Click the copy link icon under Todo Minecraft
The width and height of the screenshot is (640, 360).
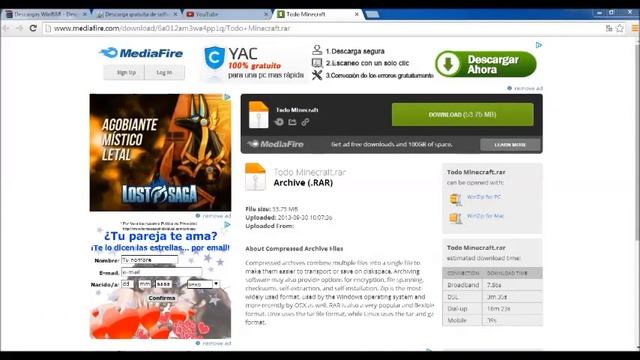pos(305,122)
